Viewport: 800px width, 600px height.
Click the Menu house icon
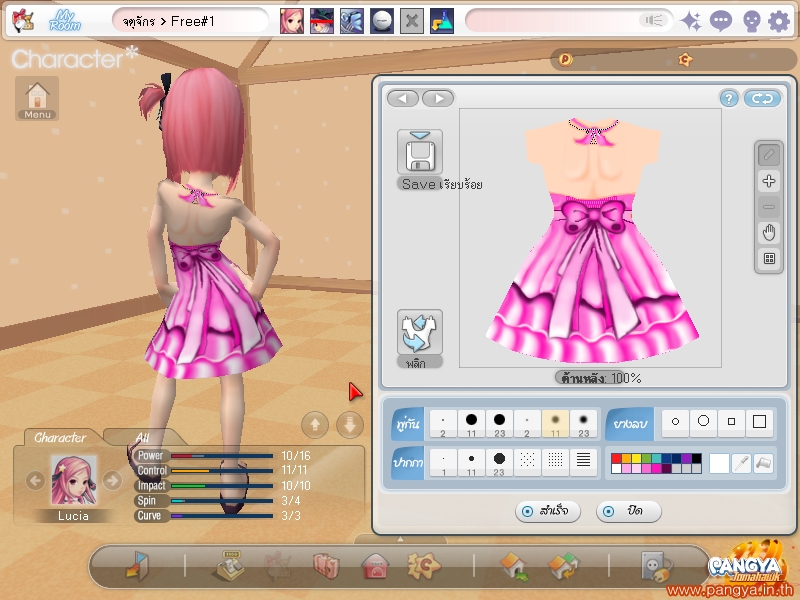[x=37, y=98]
